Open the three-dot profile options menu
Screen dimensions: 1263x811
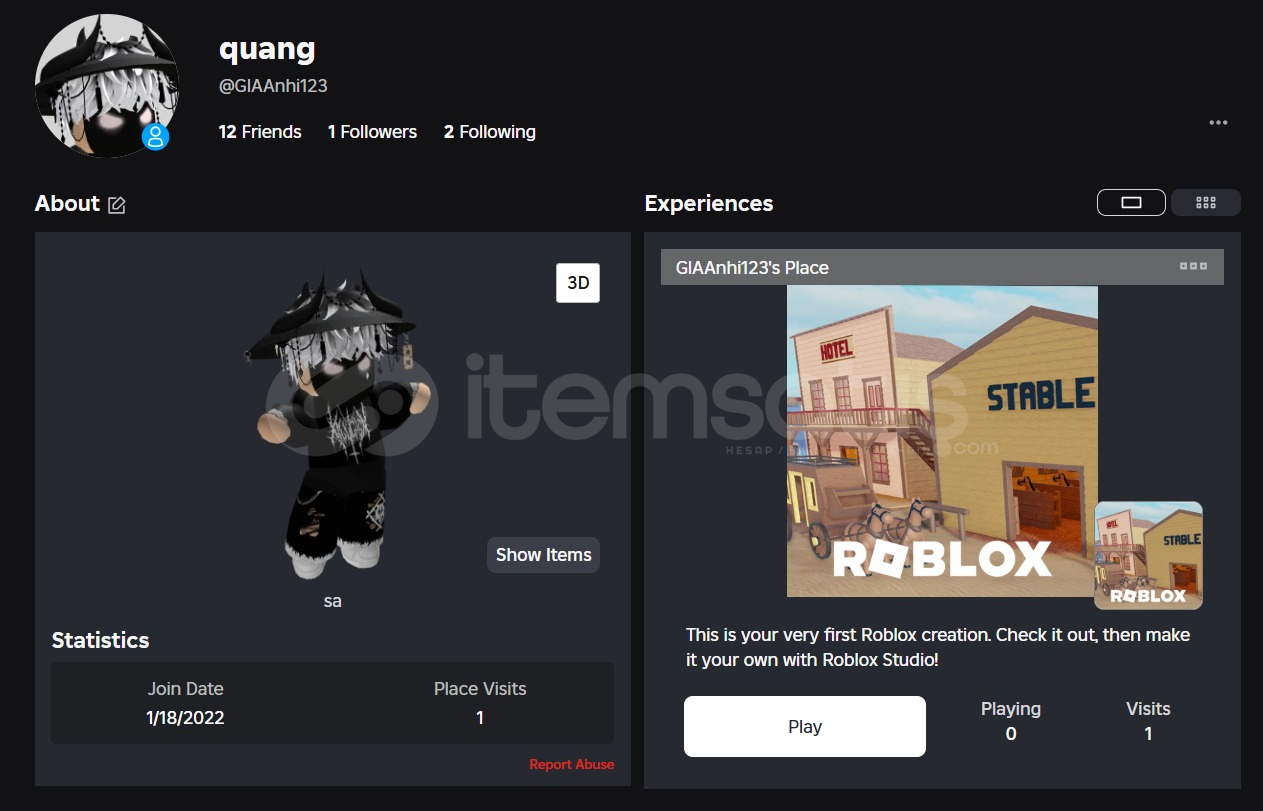(1218, 123)
